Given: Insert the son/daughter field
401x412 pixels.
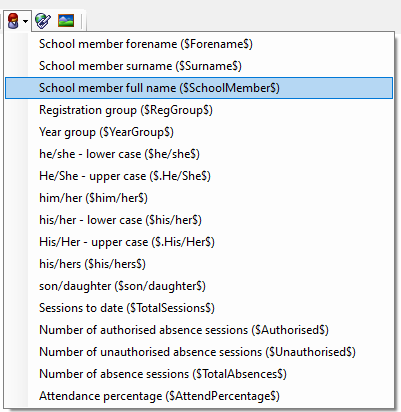Looking at the screenshot, I should (x=199, y=286).
